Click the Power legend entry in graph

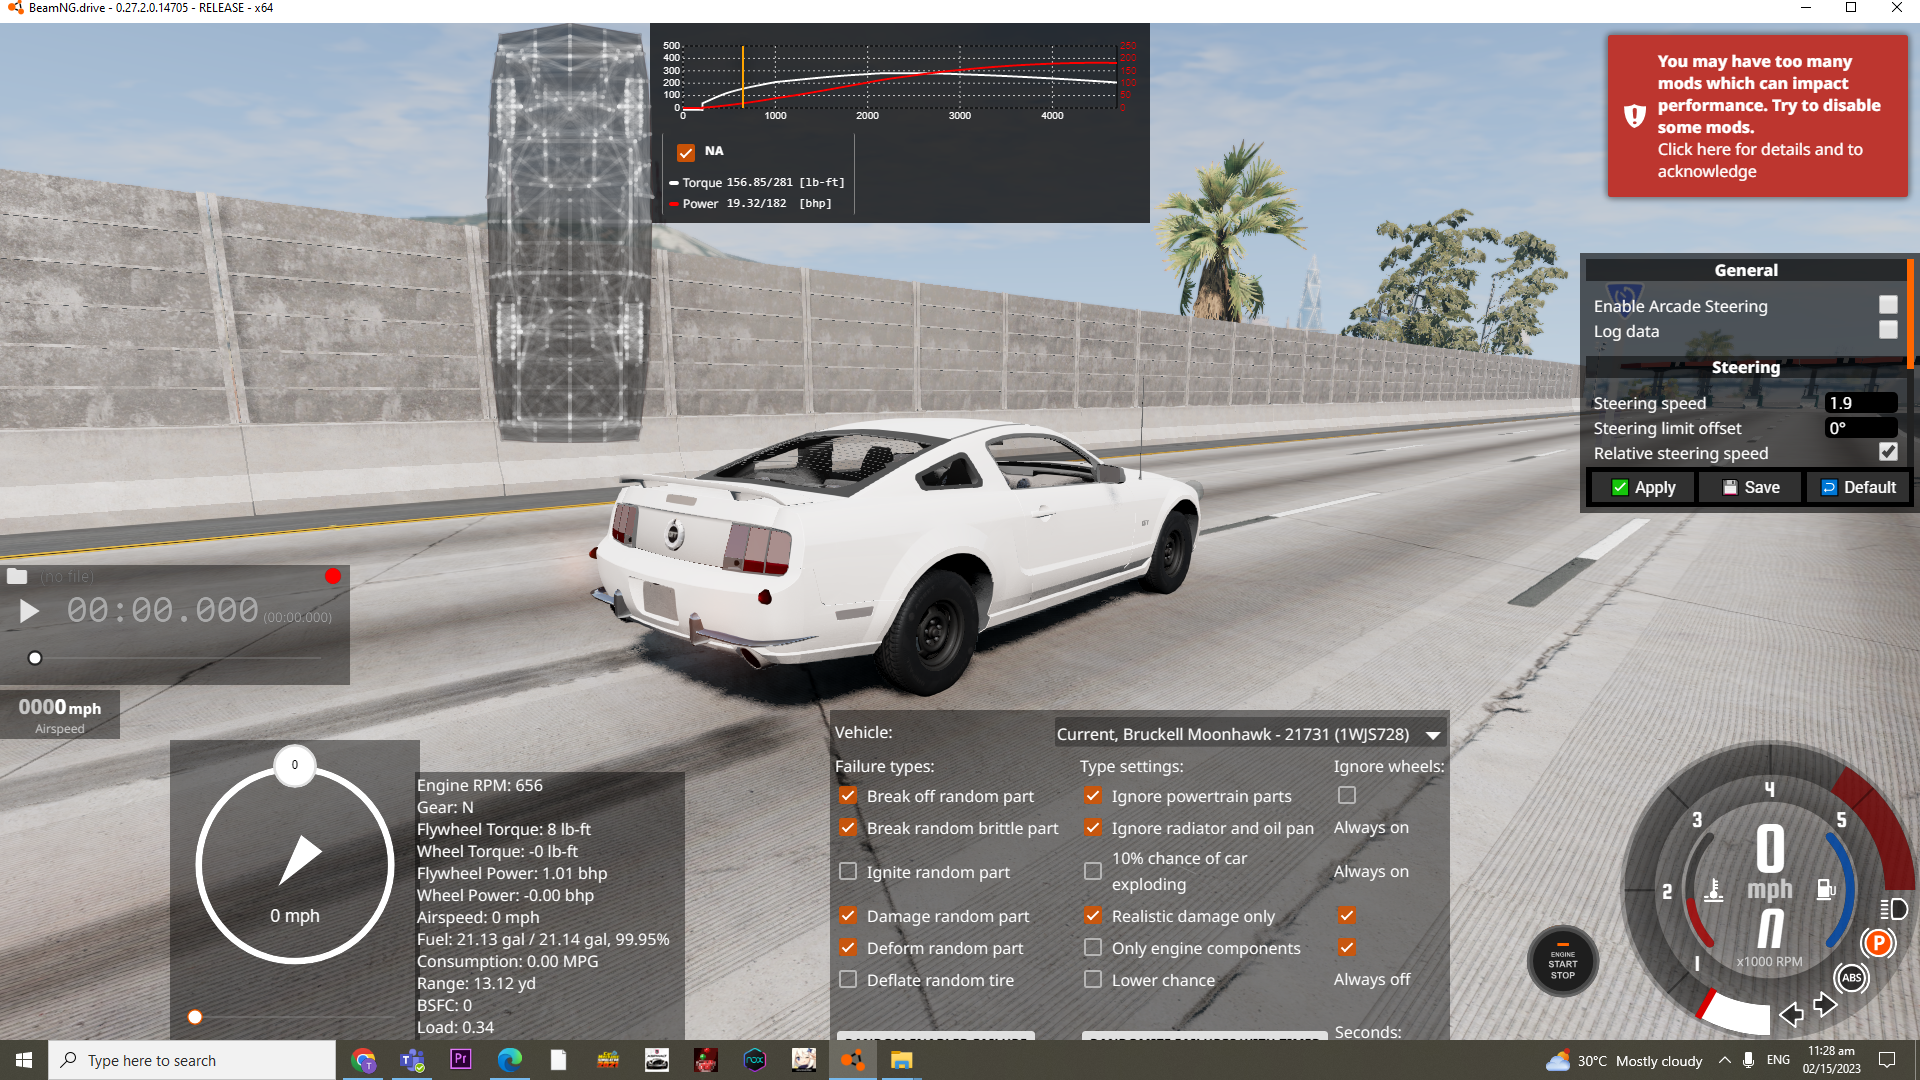[750, 204]
